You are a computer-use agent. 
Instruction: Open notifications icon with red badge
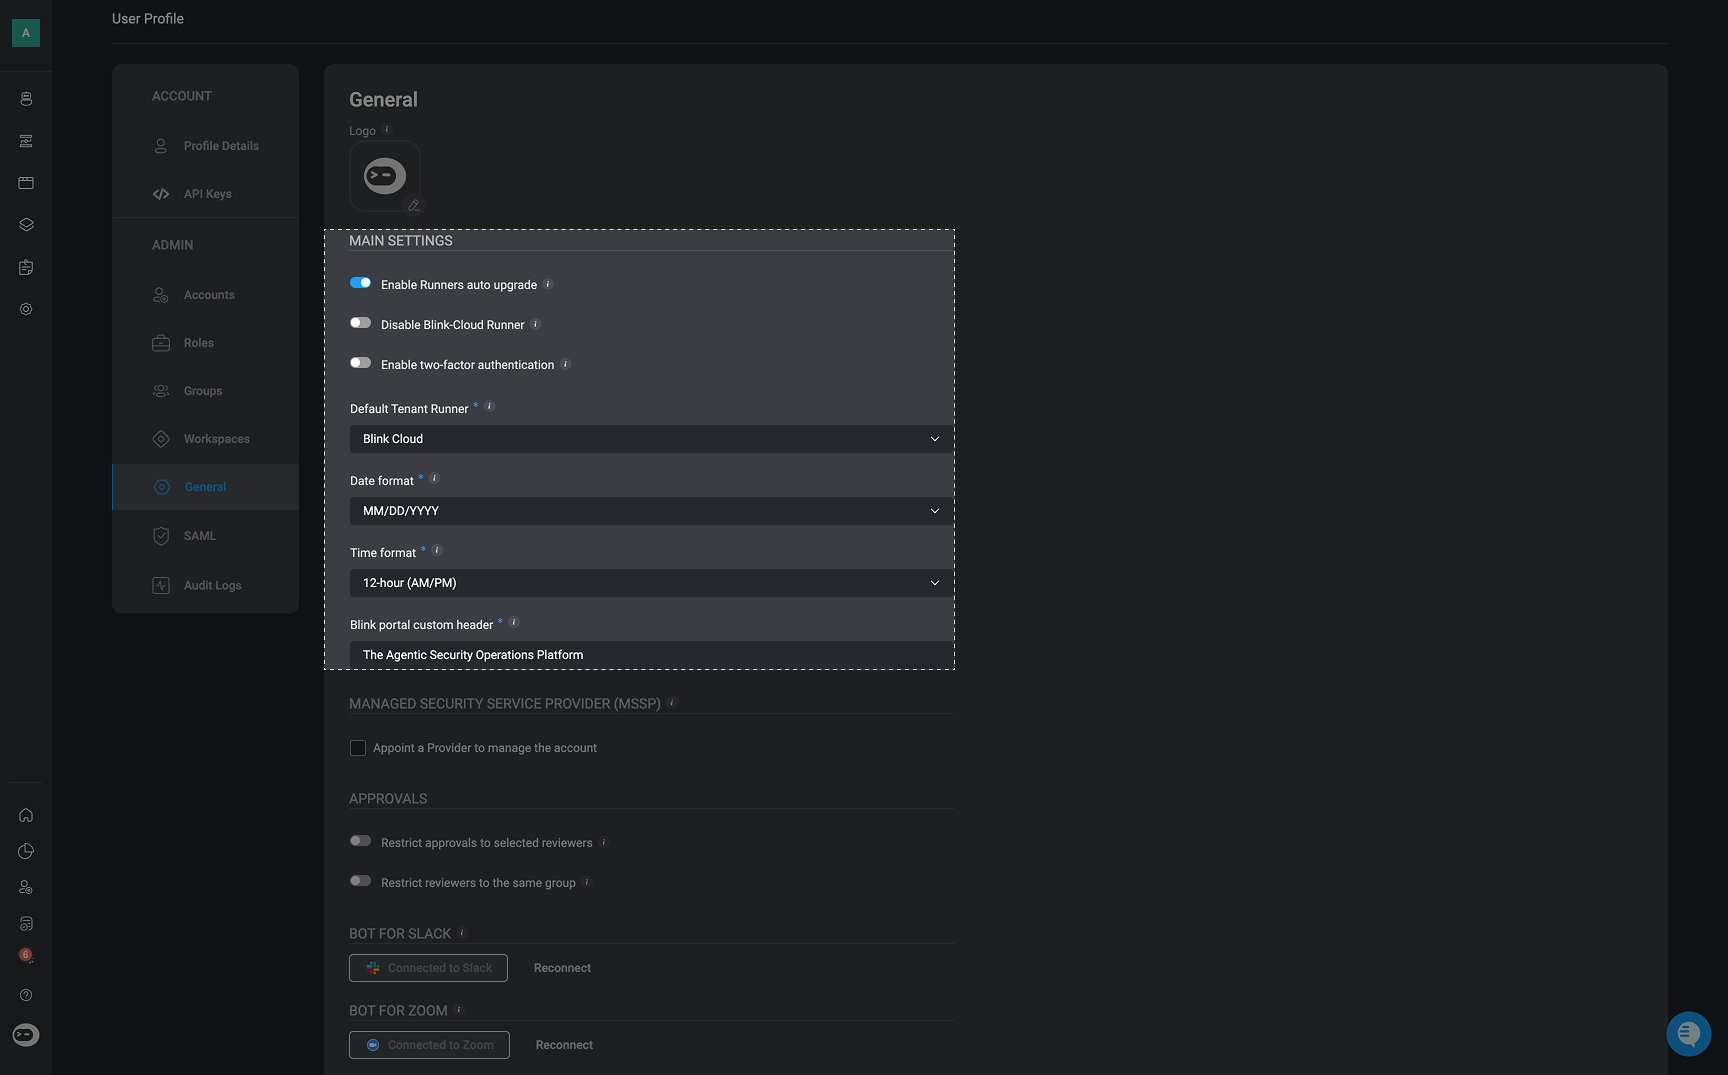(x=26, y=956)
